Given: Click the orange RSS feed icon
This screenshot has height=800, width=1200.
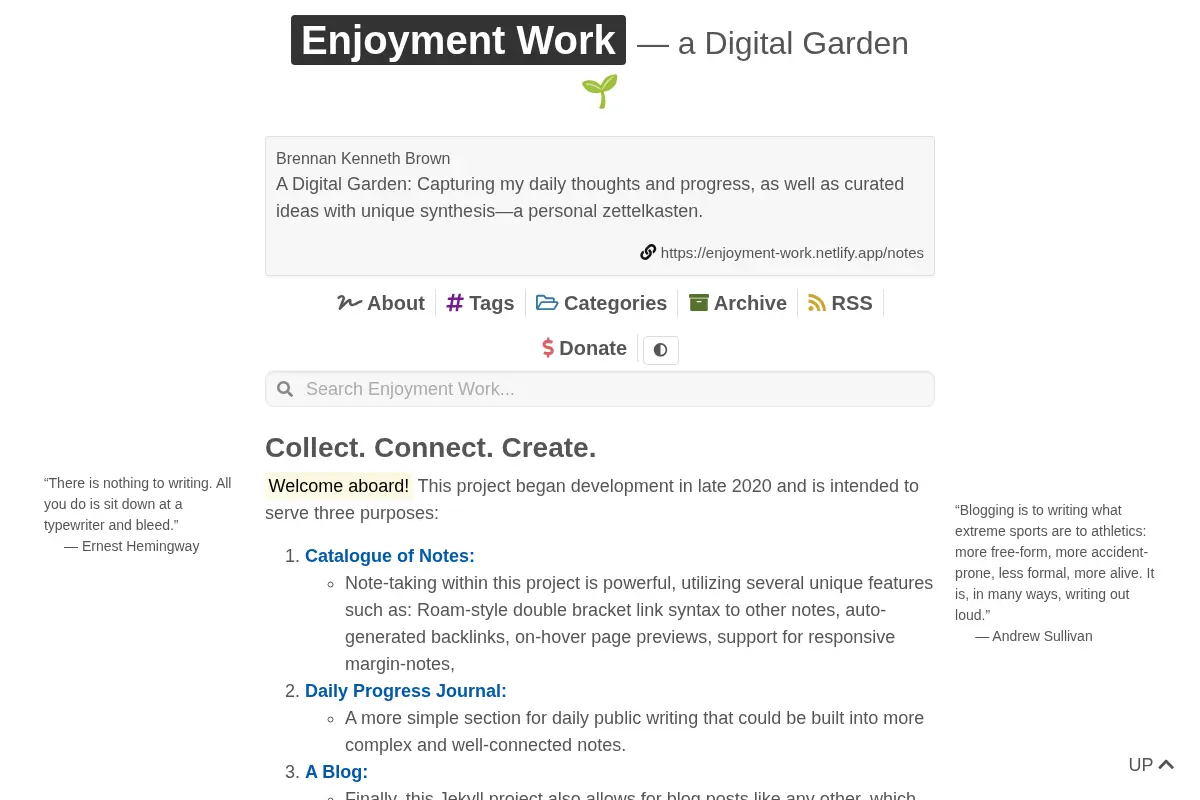Looking at the screenshot, I should (817, 302).
